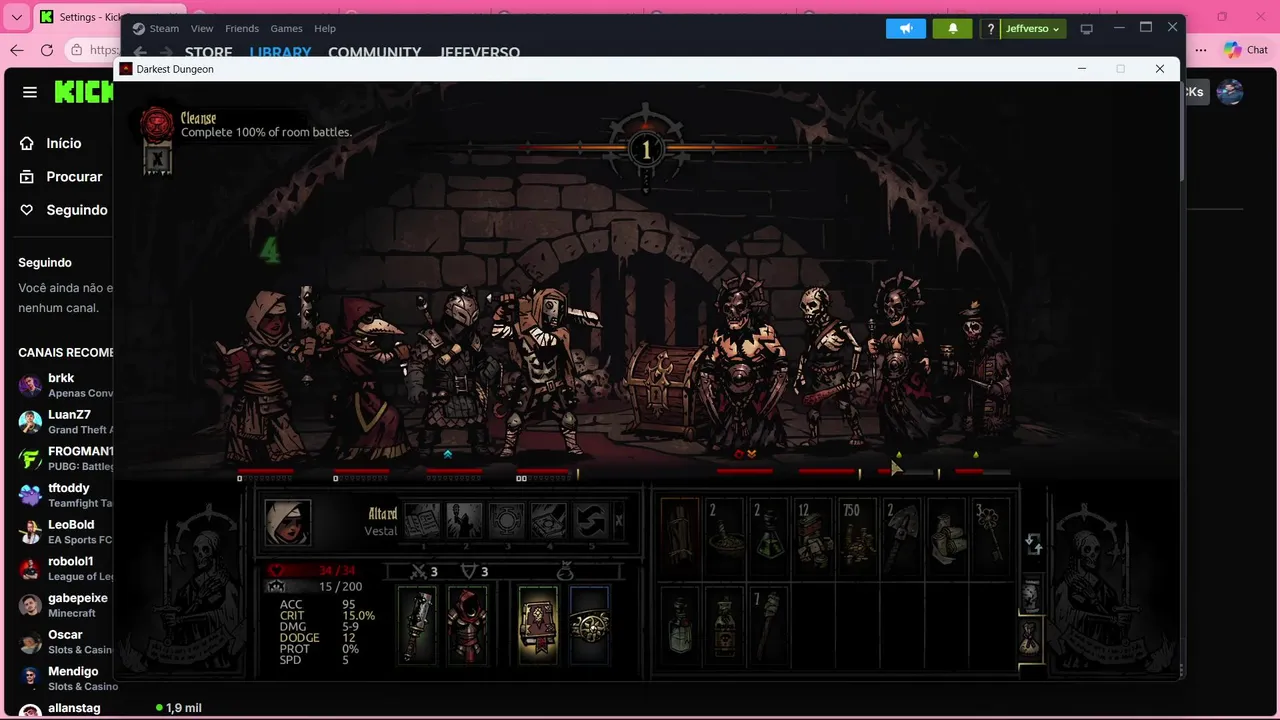Click the skeleton key item showing 3
The width and height of the screenshot is (1280, 720).
tap(991, 538)
